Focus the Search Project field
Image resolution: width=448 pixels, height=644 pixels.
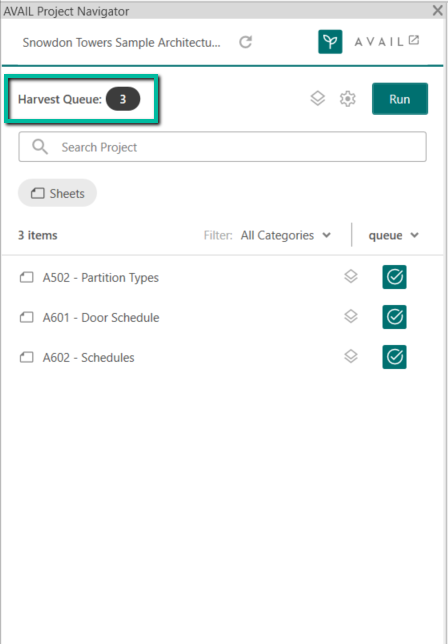pos(222,147)
